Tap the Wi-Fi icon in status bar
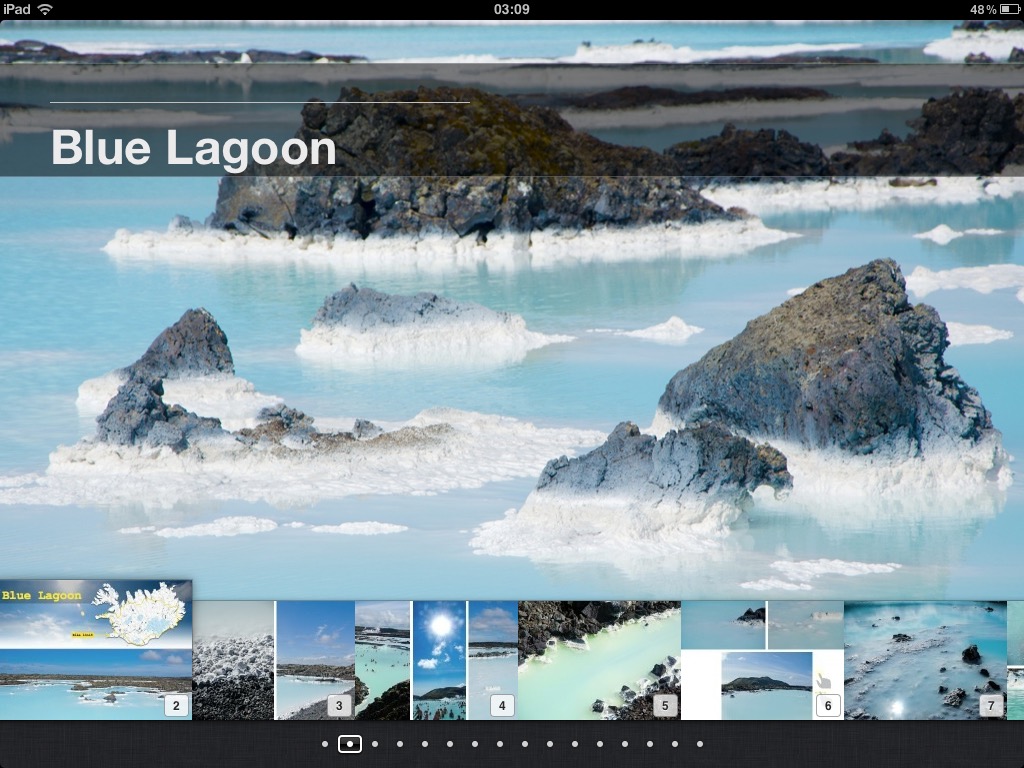 [45, 9]
